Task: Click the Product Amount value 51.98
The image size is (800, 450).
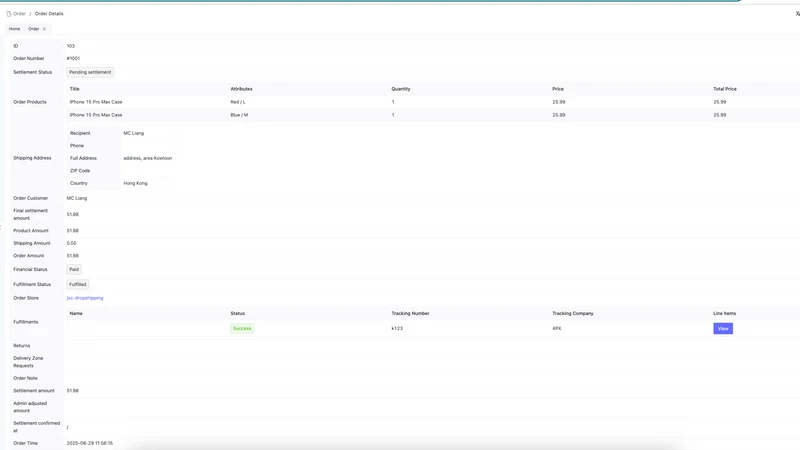Action: point(72,231)
